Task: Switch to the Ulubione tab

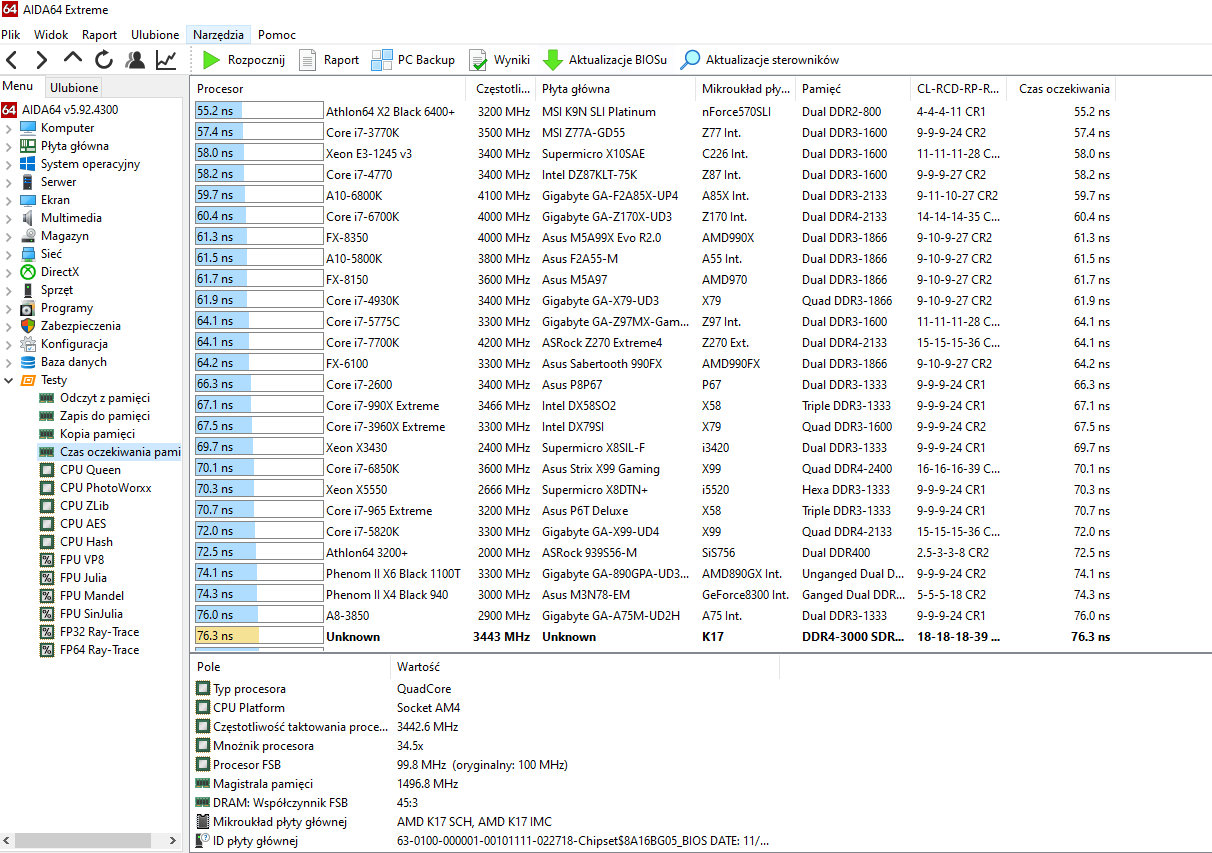Action: tap(74, 88)
